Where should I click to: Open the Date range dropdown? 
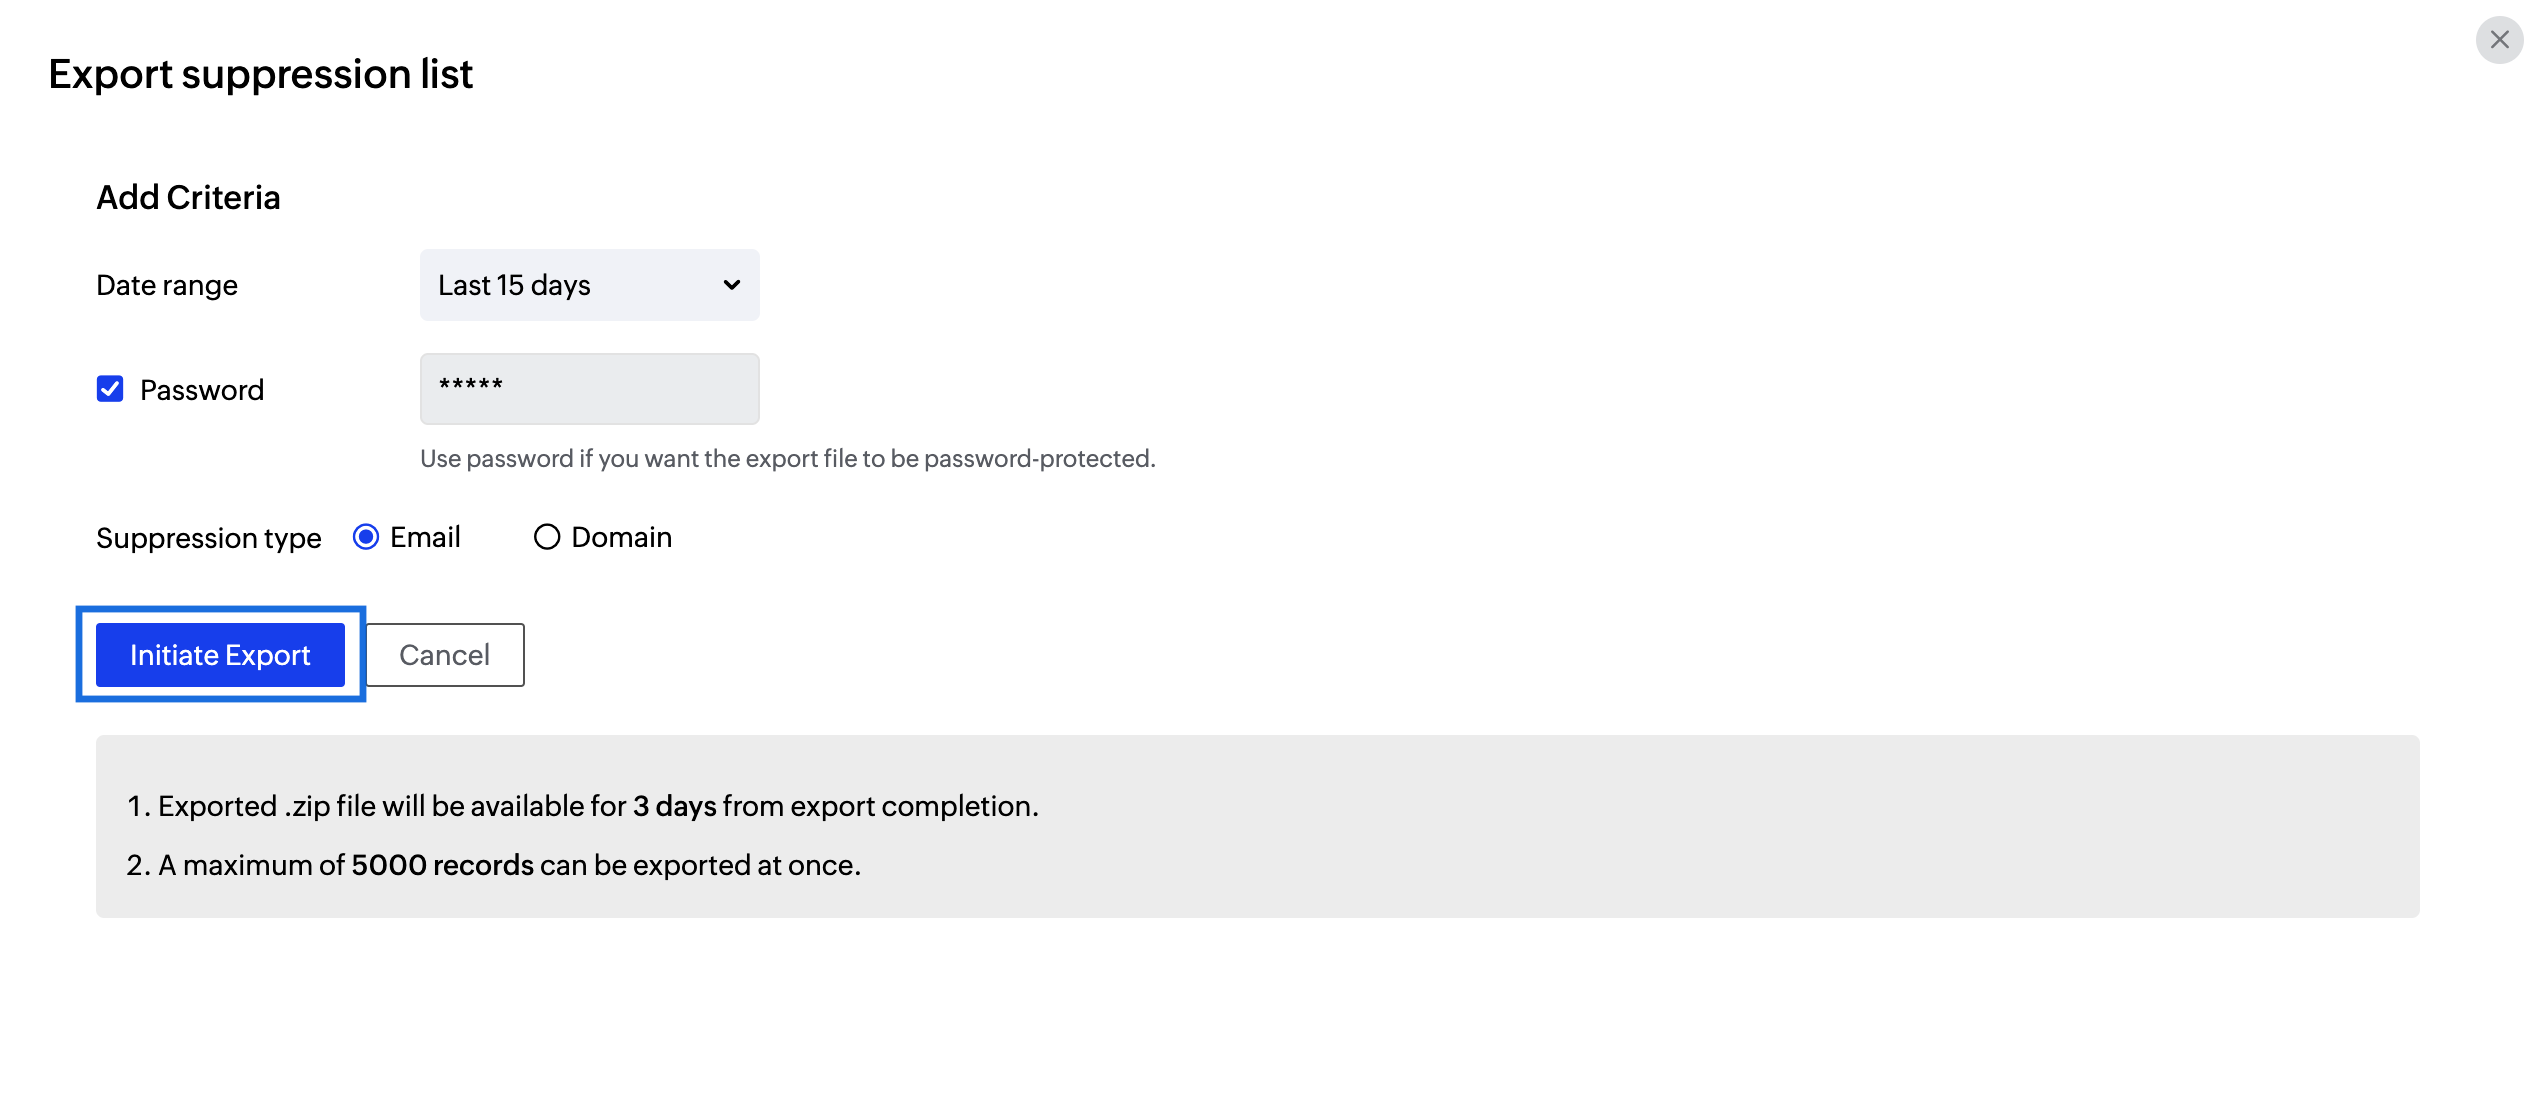(x=588, y=285)
